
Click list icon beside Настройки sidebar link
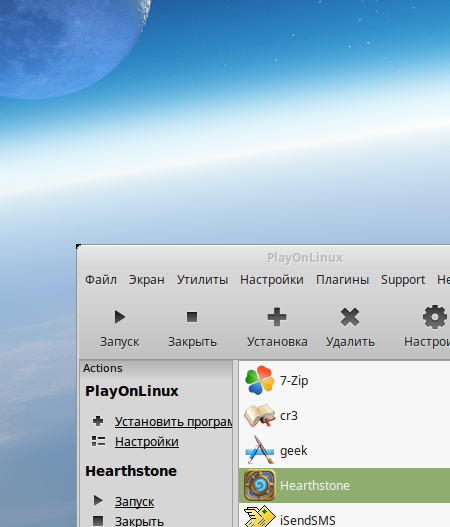coord(98,441)
